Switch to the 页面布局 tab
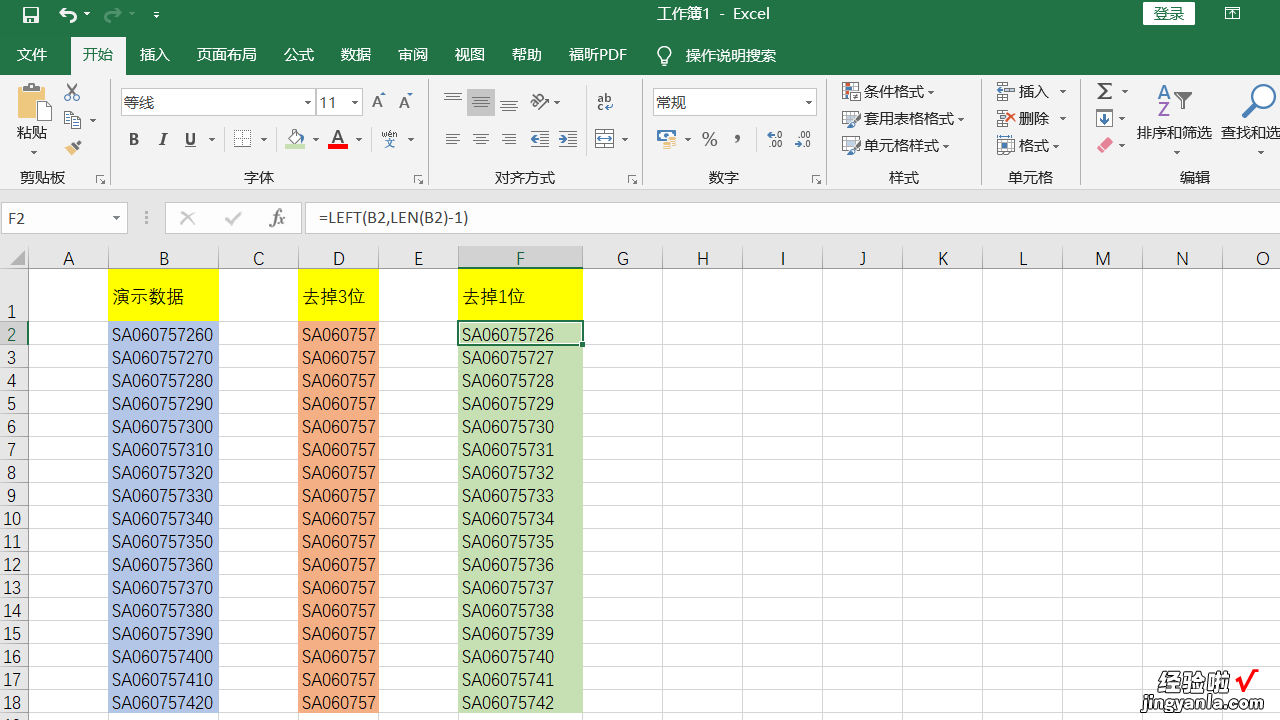The width and height of the screenshot is (1280, 720). (226, 55)
